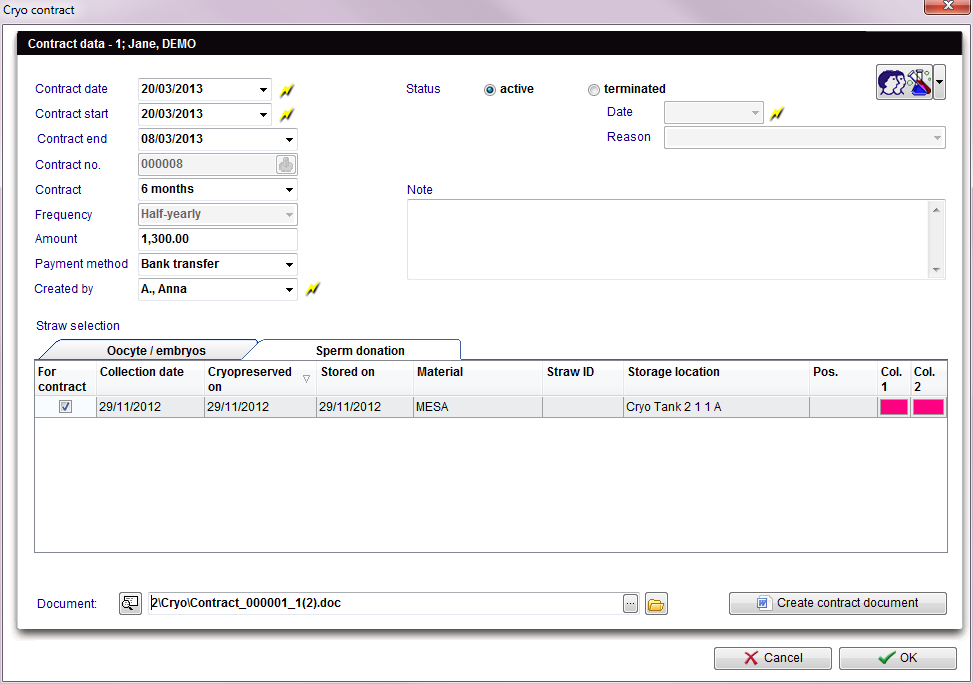Confirm with the OK button

coord(897,658)
